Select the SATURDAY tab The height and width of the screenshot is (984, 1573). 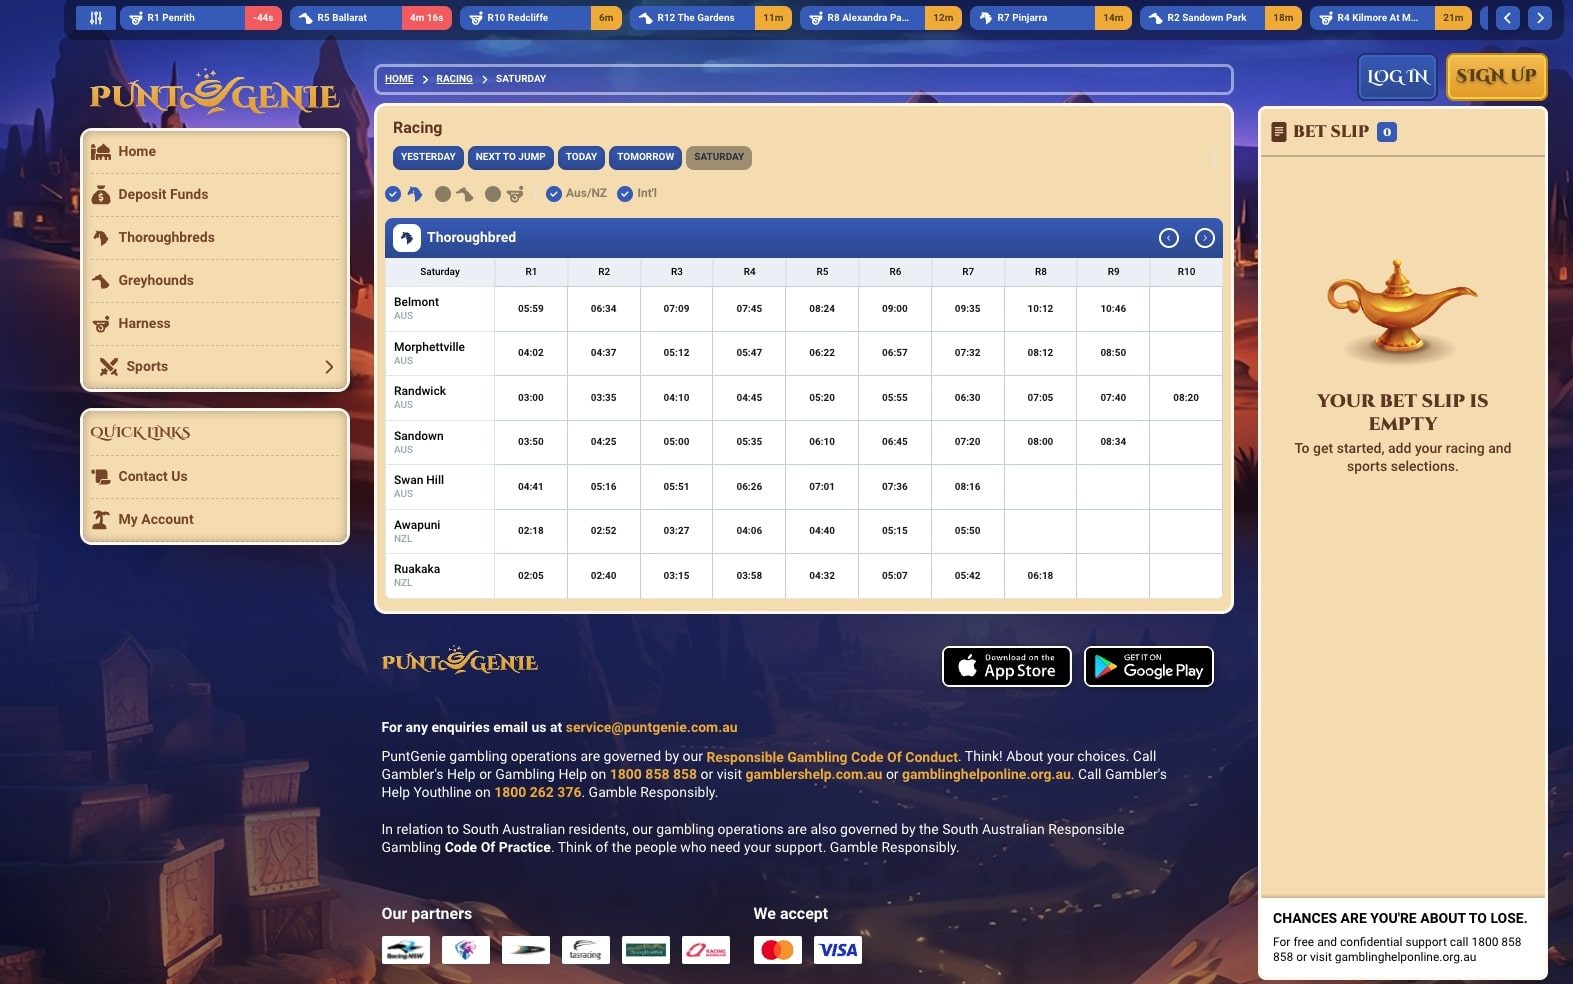click(719, 157)
